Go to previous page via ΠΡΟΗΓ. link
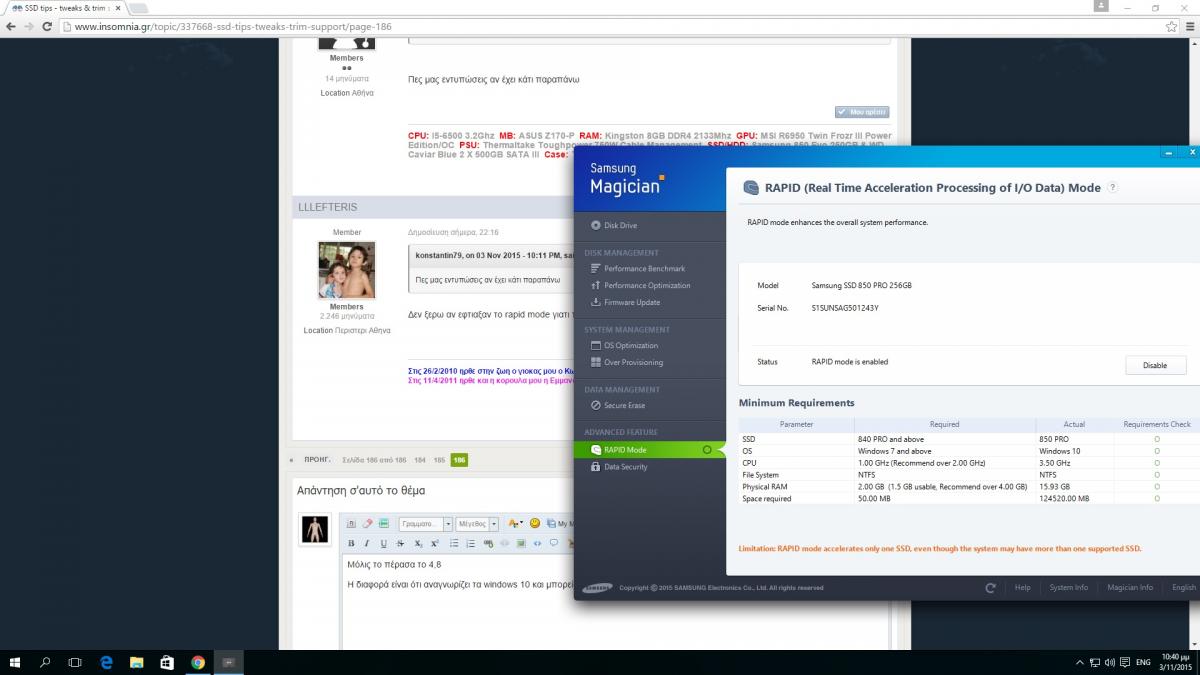 point(317,460)
